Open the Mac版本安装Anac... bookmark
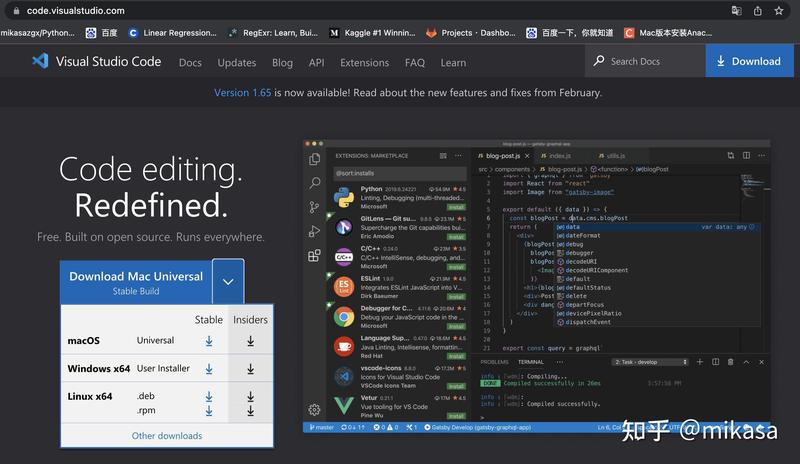The image size is (800, 464). click(x=668, y=33)
